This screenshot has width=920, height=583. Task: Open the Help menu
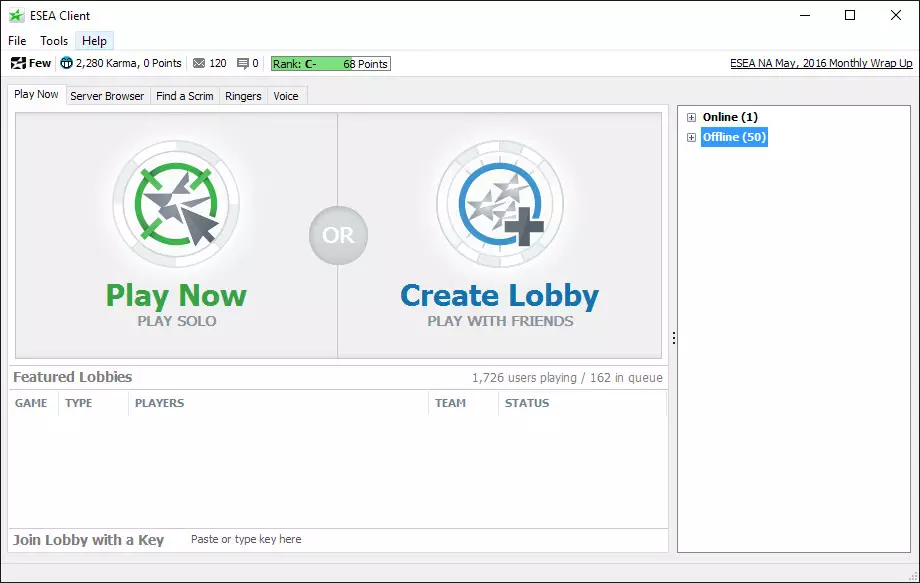(x=94, y=40)
